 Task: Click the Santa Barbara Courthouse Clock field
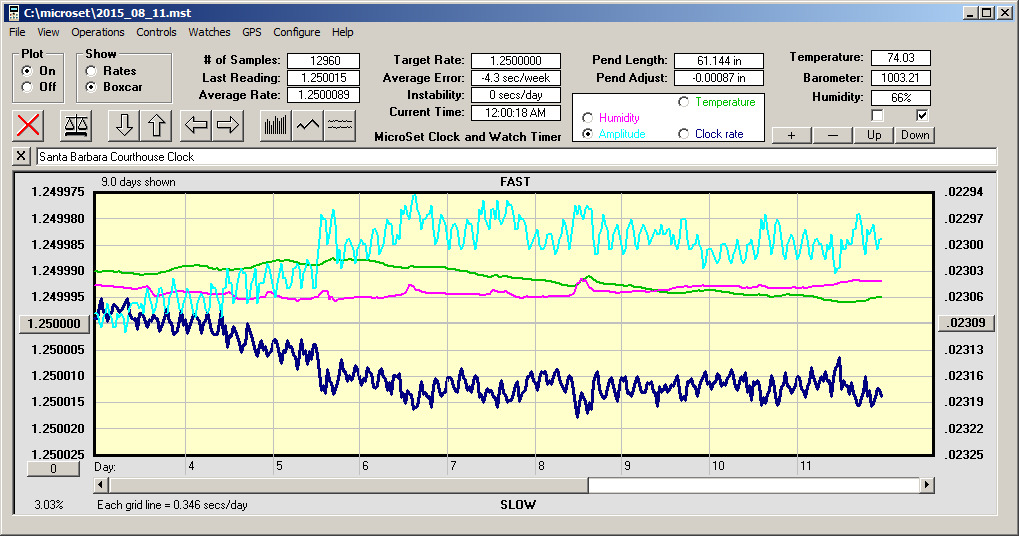click(517, 157)
